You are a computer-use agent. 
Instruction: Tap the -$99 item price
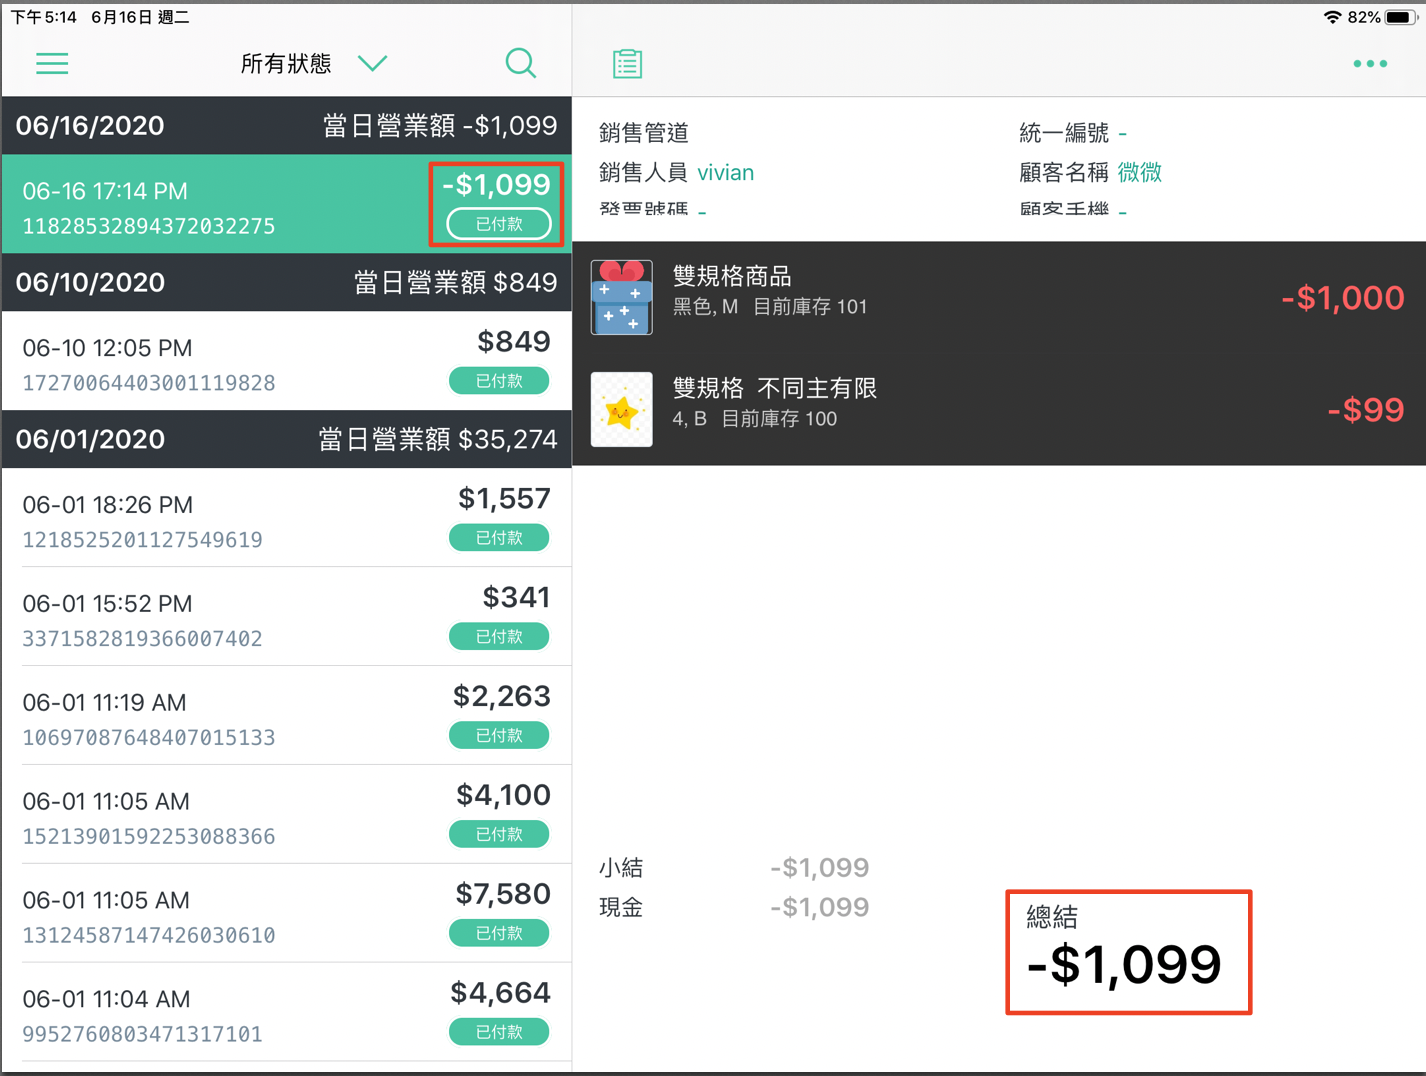(1366, 410)
